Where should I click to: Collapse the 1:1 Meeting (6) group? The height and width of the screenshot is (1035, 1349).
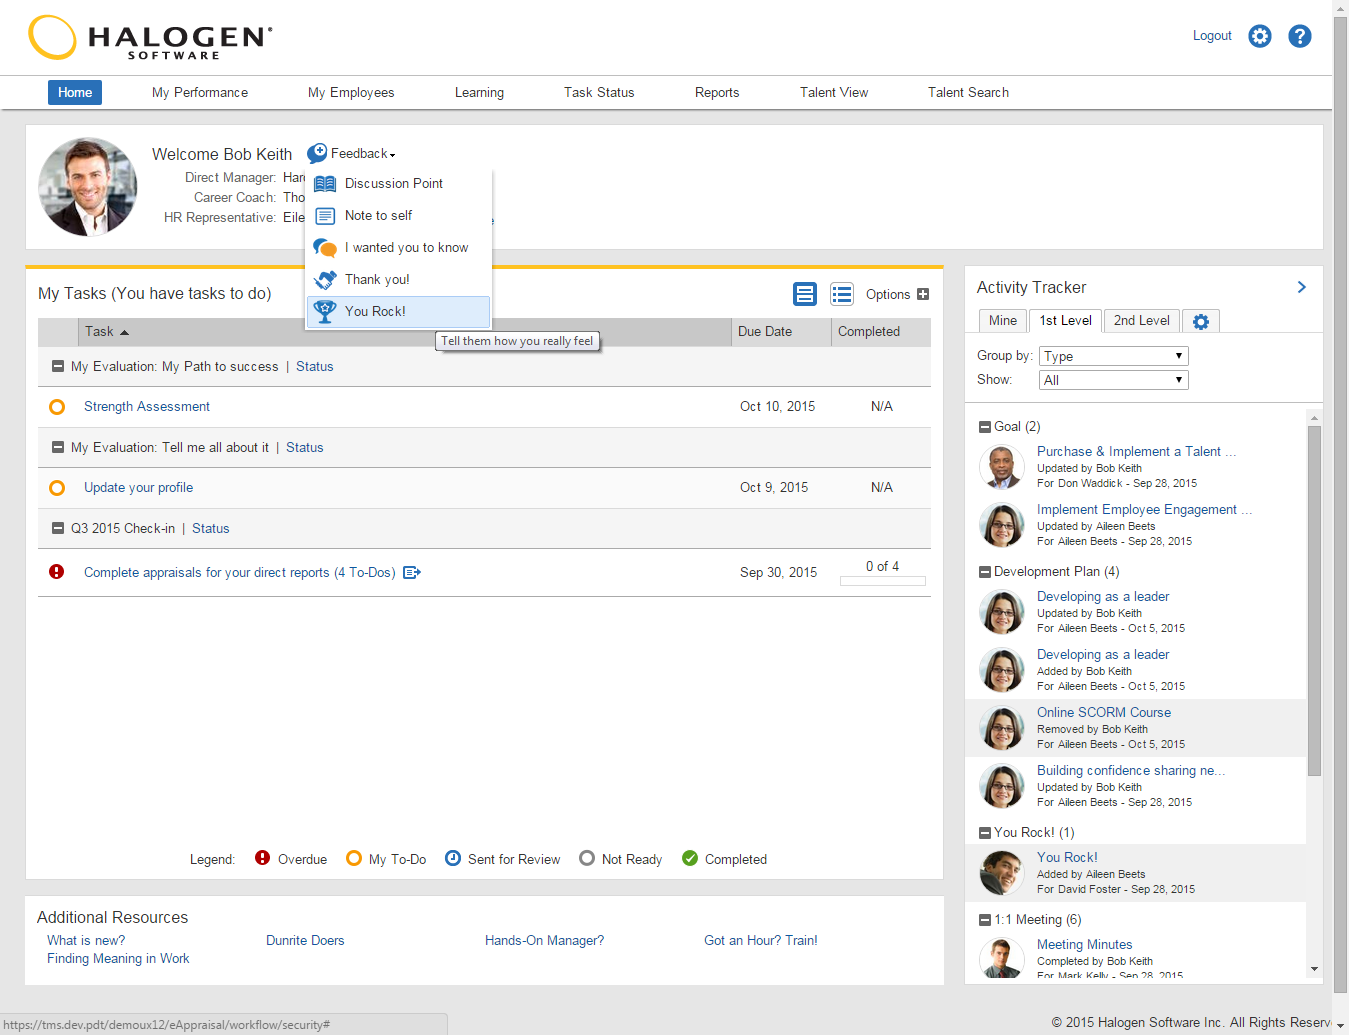pyautogui.click(x=985, y=920)
